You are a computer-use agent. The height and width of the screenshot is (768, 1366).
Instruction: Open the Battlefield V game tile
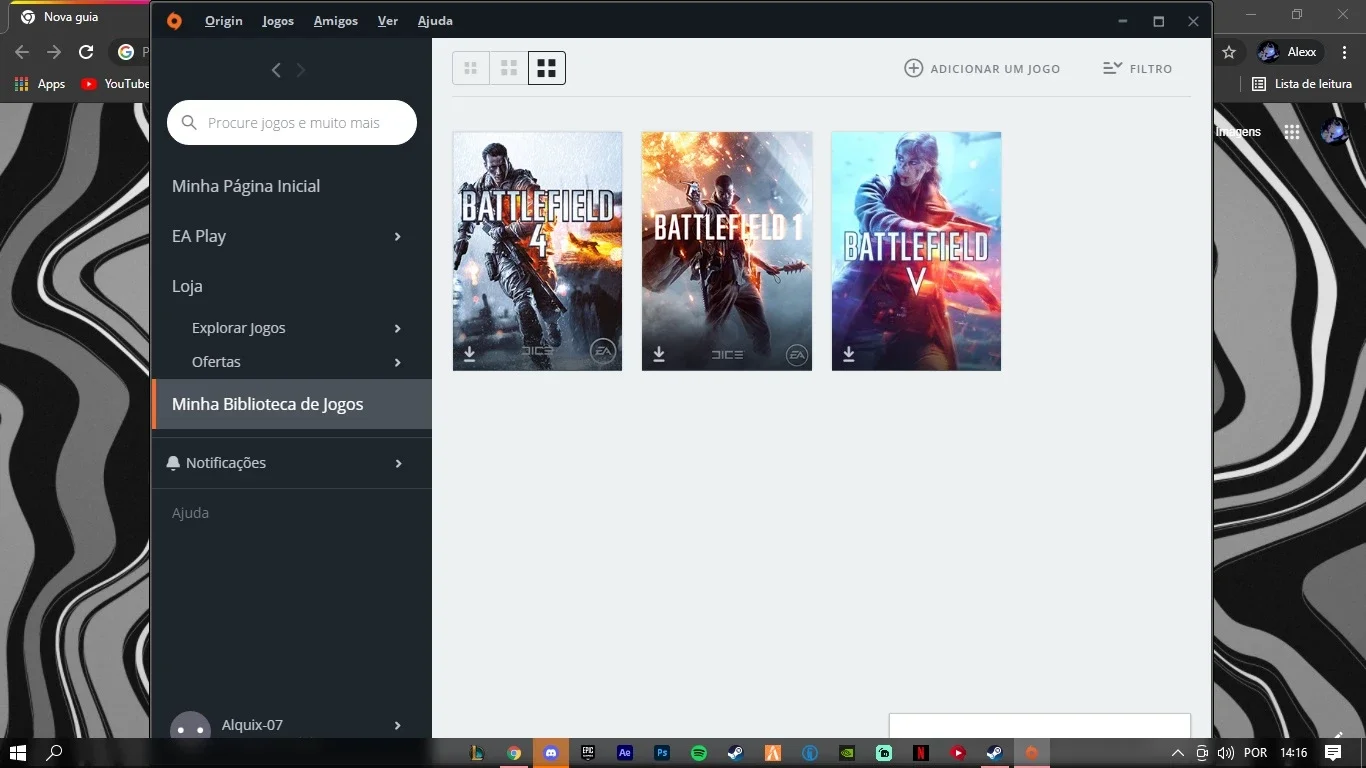click(916, 251)
